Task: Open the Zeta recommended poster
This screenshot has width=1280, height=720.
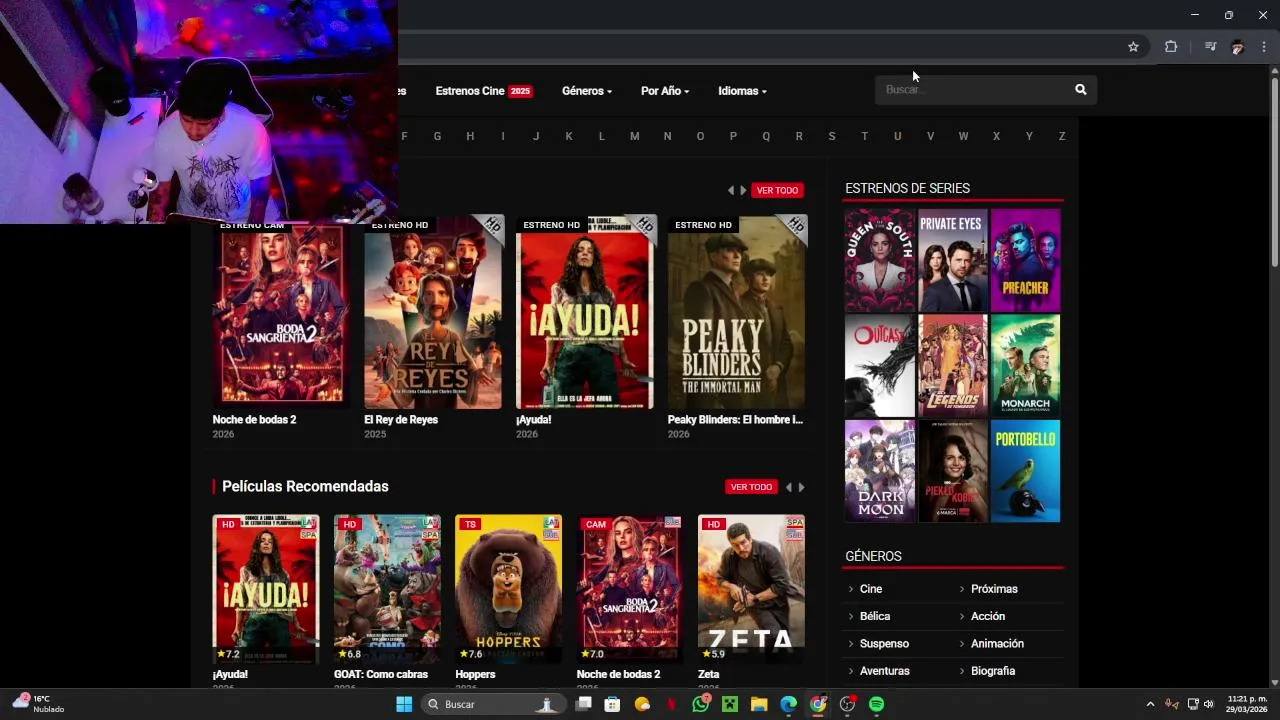Action: [x=751, y=589]
